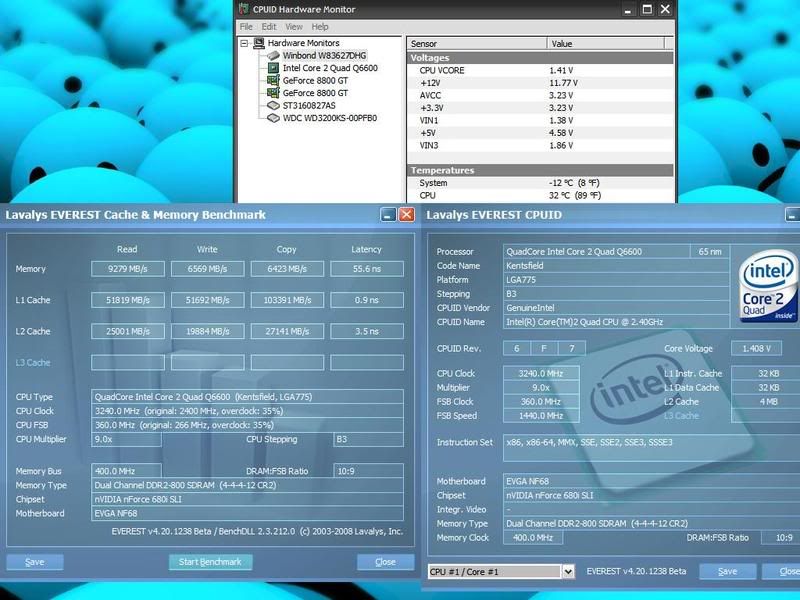Screen dimensions: 800x600
Task: Select the second GeForce 8800 GT card icon
Action: [x=273, y=93]
